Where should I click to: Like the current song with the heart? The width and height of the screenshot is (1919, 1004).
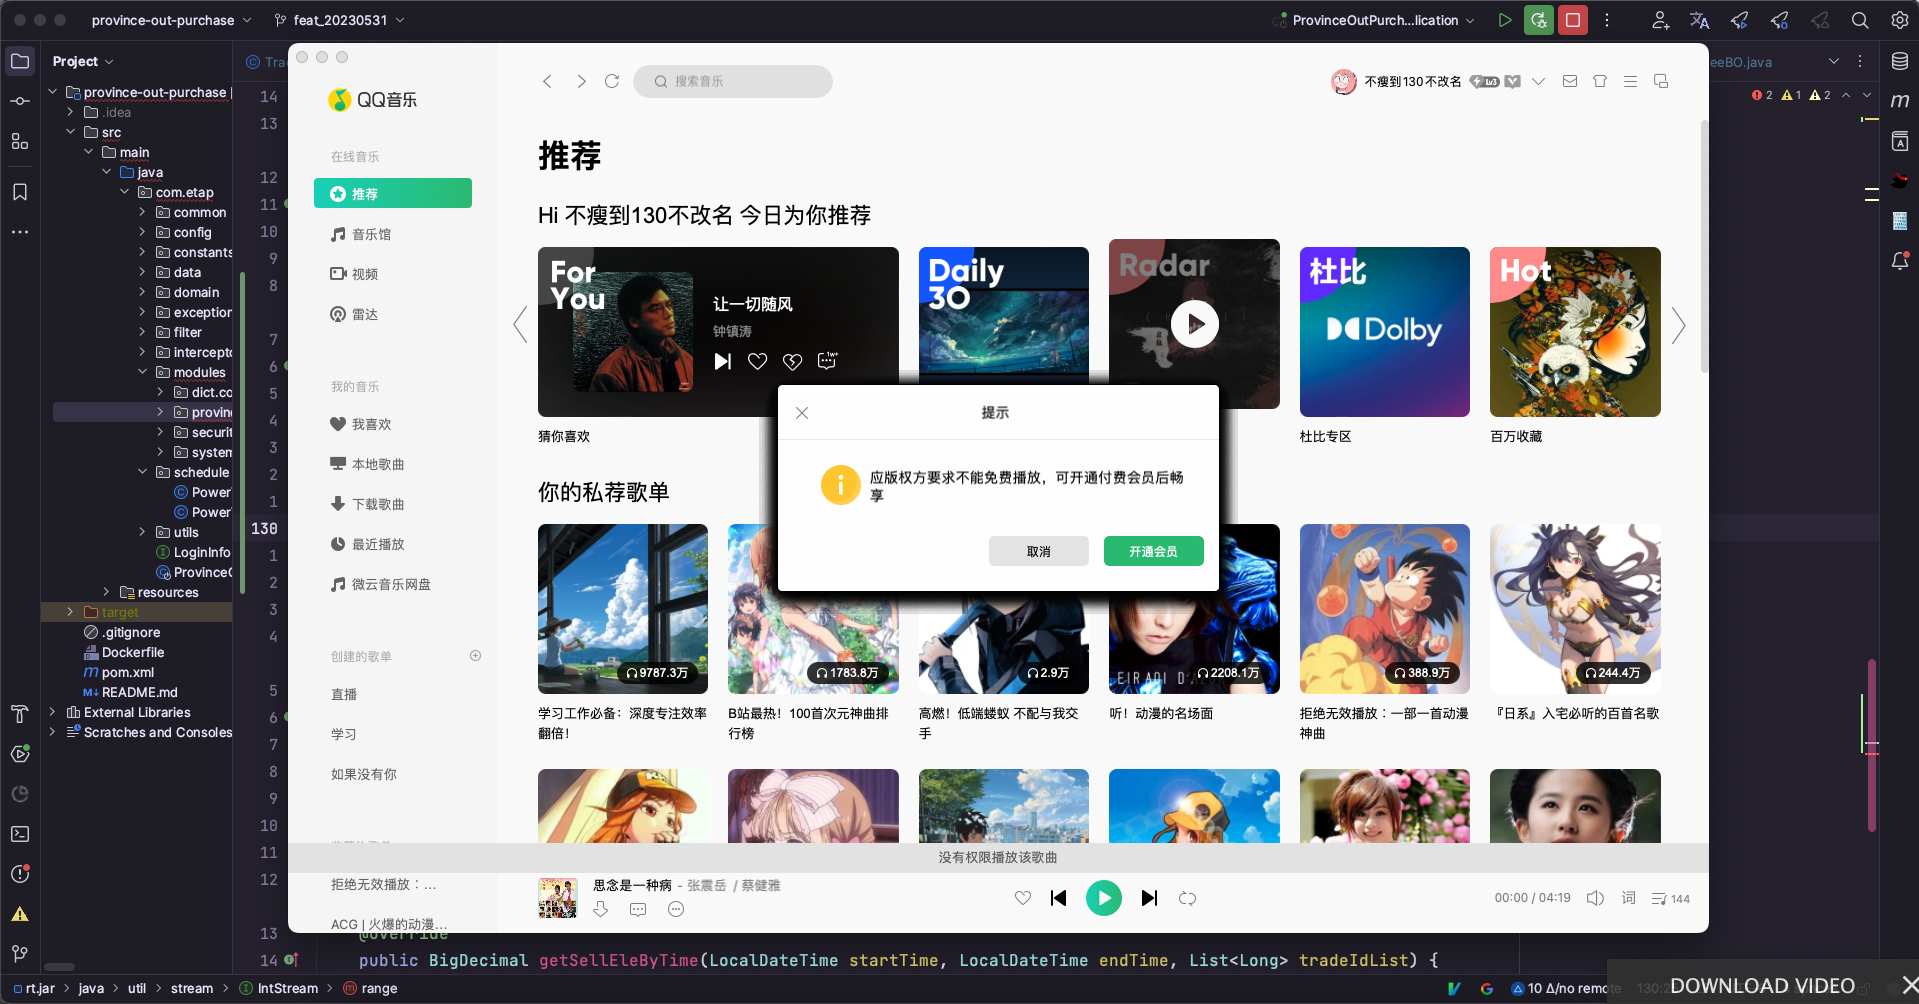(x=1022, y=898)
